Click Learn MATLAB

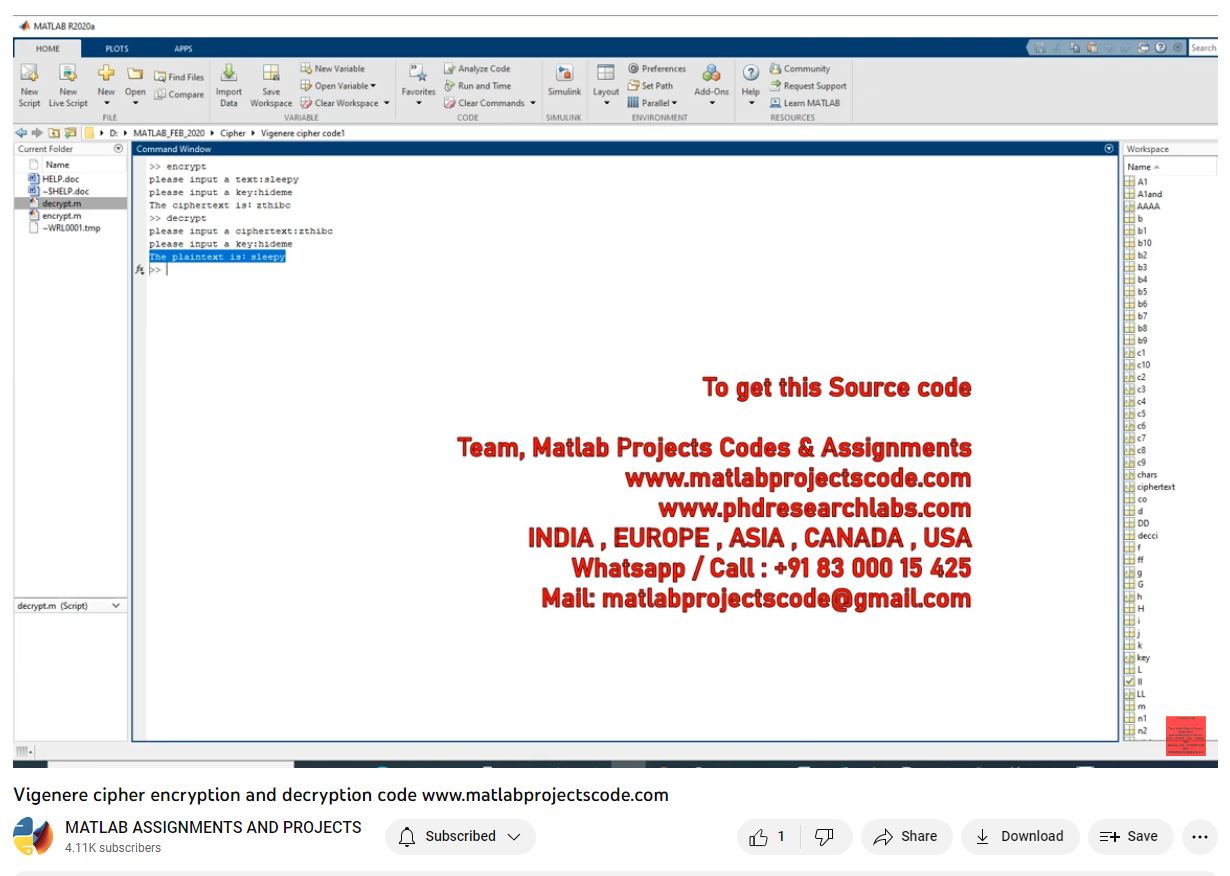805,103
